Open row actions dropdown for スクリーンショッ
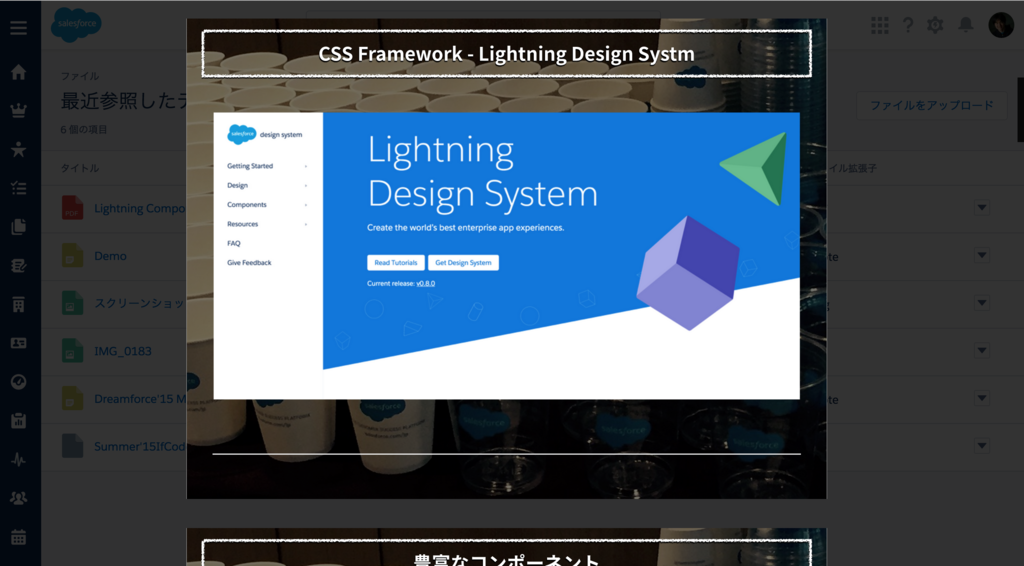The width and height of the screenshot is (1024, 566). tap(982, 303)
